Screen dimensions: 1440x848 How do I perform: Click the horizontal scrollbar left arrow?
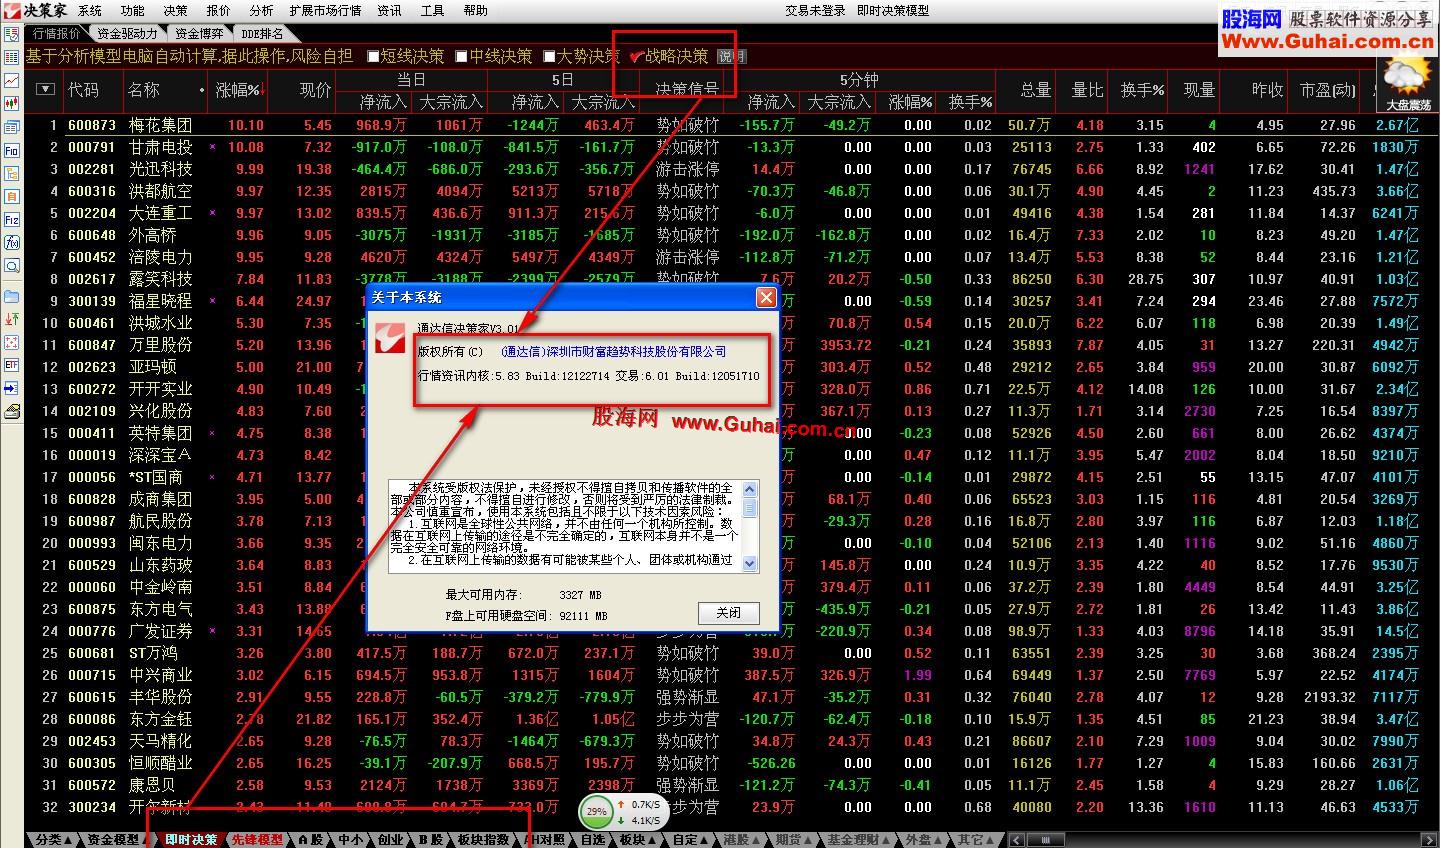[1017, 840]
